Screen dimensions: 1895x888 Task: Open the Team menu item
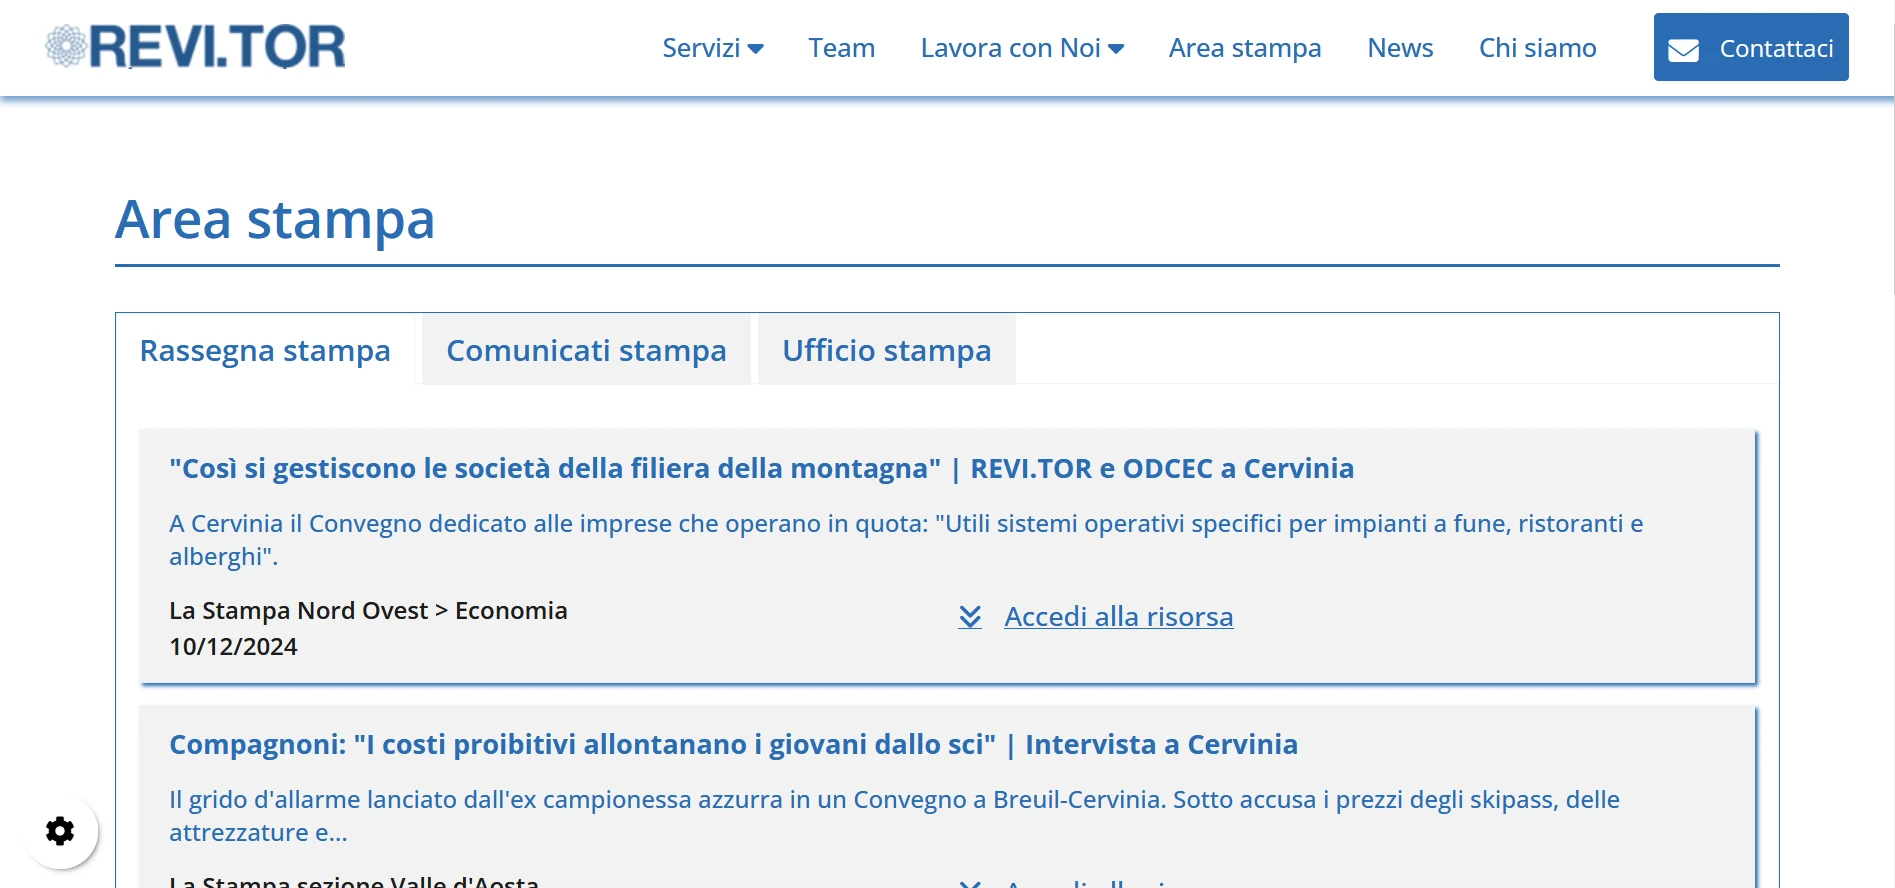pos(841,48)
